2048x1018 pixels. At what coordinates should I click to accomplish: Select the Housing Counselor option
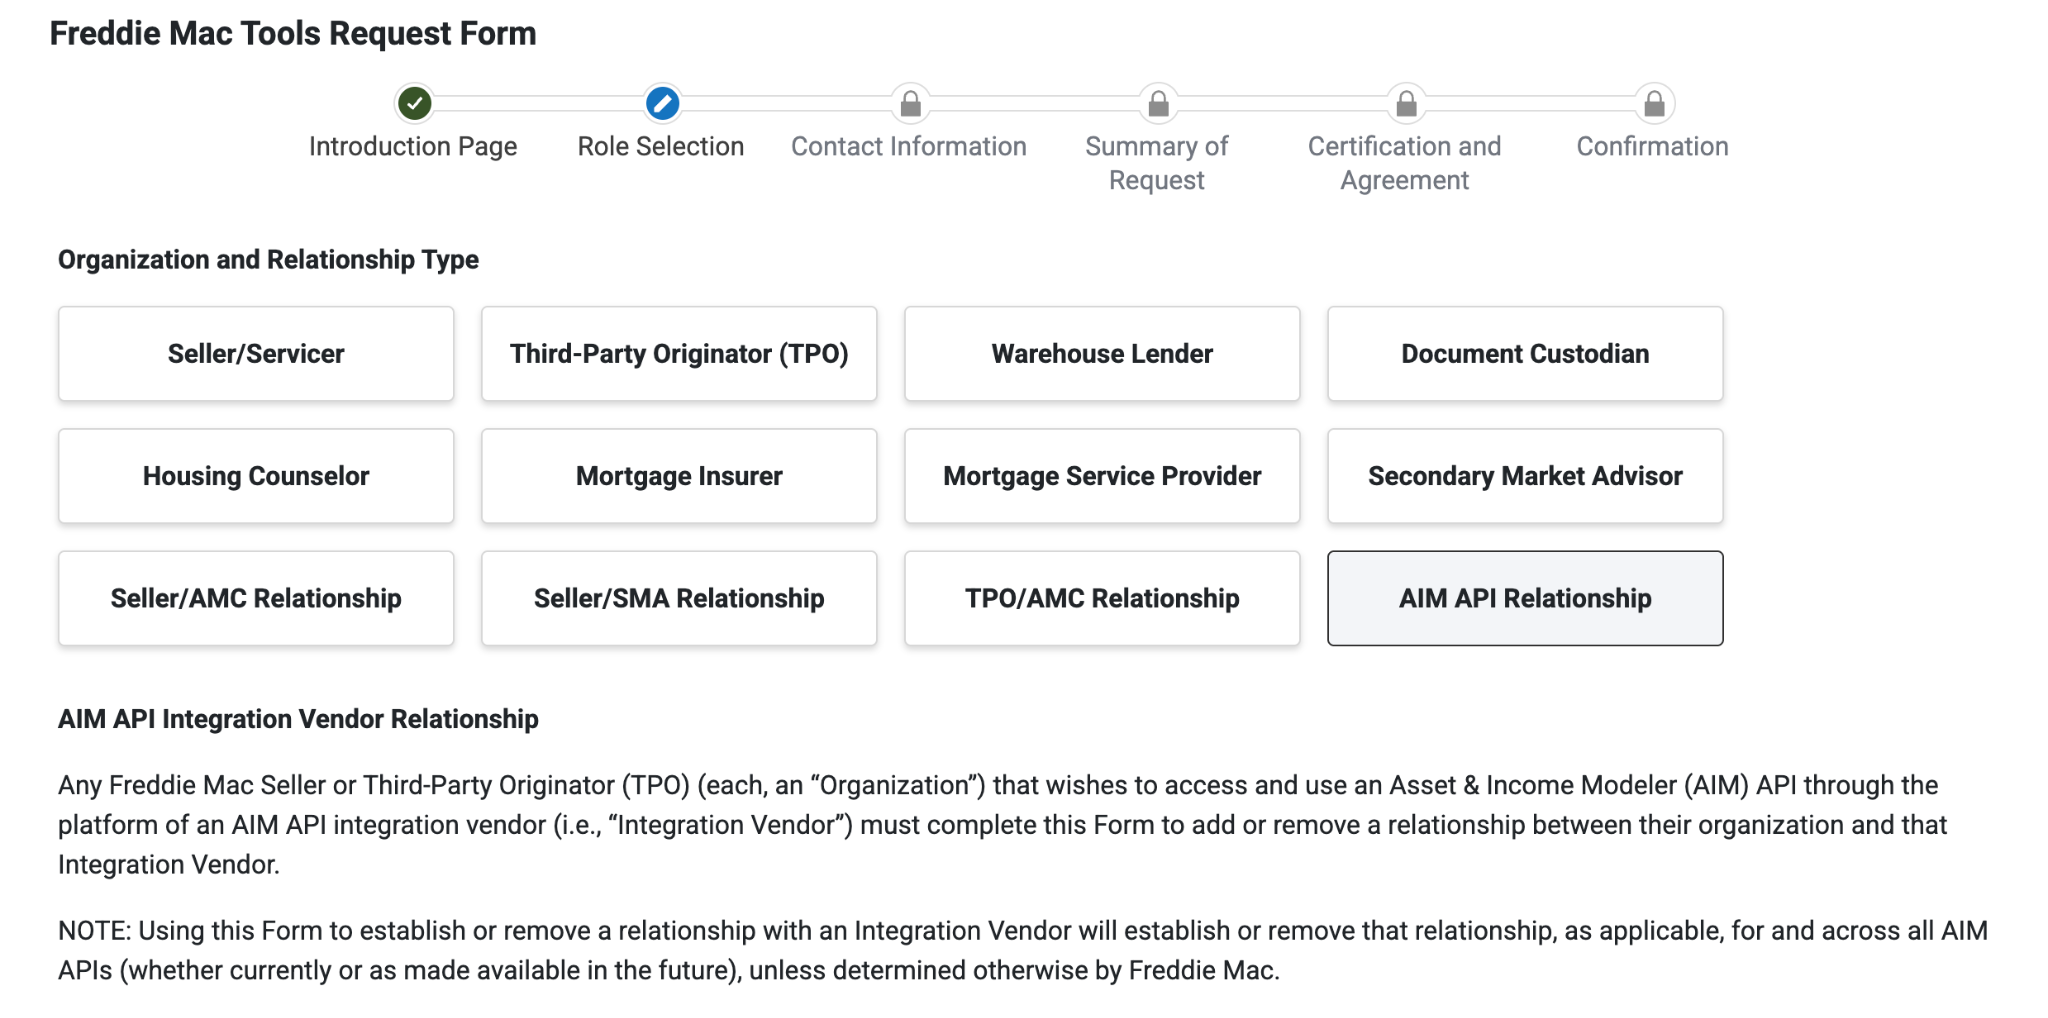tap(256, 476)
